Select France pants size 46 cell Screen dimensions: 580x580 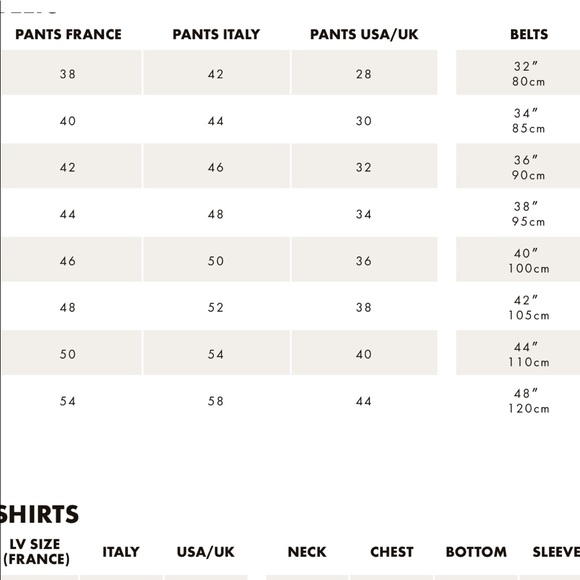click(x=71, y=259)
